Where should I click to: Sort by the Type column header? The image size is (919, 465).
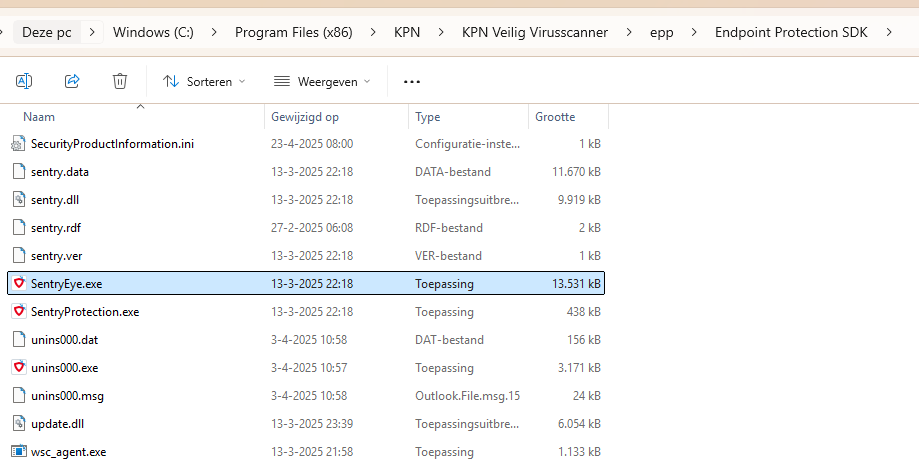click(x=427, y=117)
